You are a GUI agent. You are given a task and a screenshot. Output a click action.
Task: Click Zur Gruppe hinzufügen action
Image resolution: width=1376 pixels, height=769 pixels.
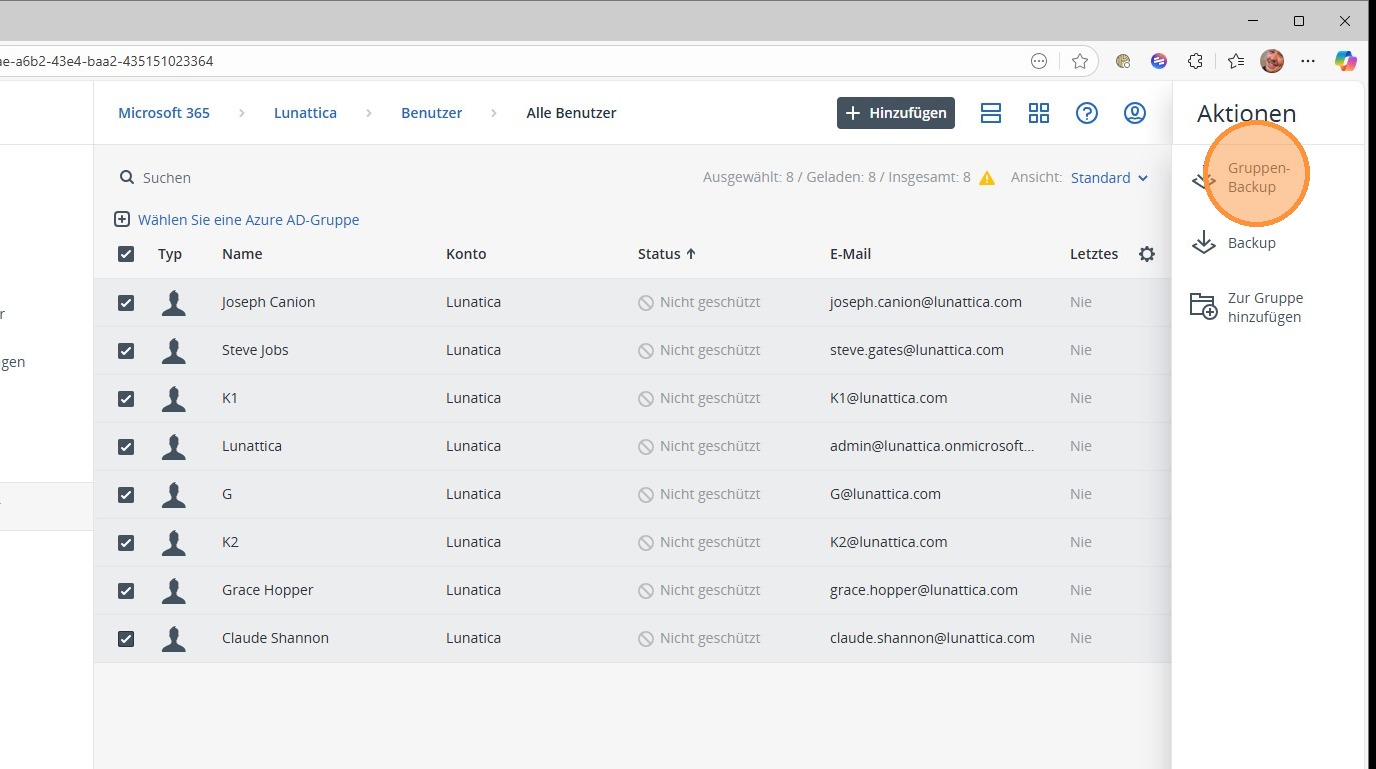click(1265, 307)
